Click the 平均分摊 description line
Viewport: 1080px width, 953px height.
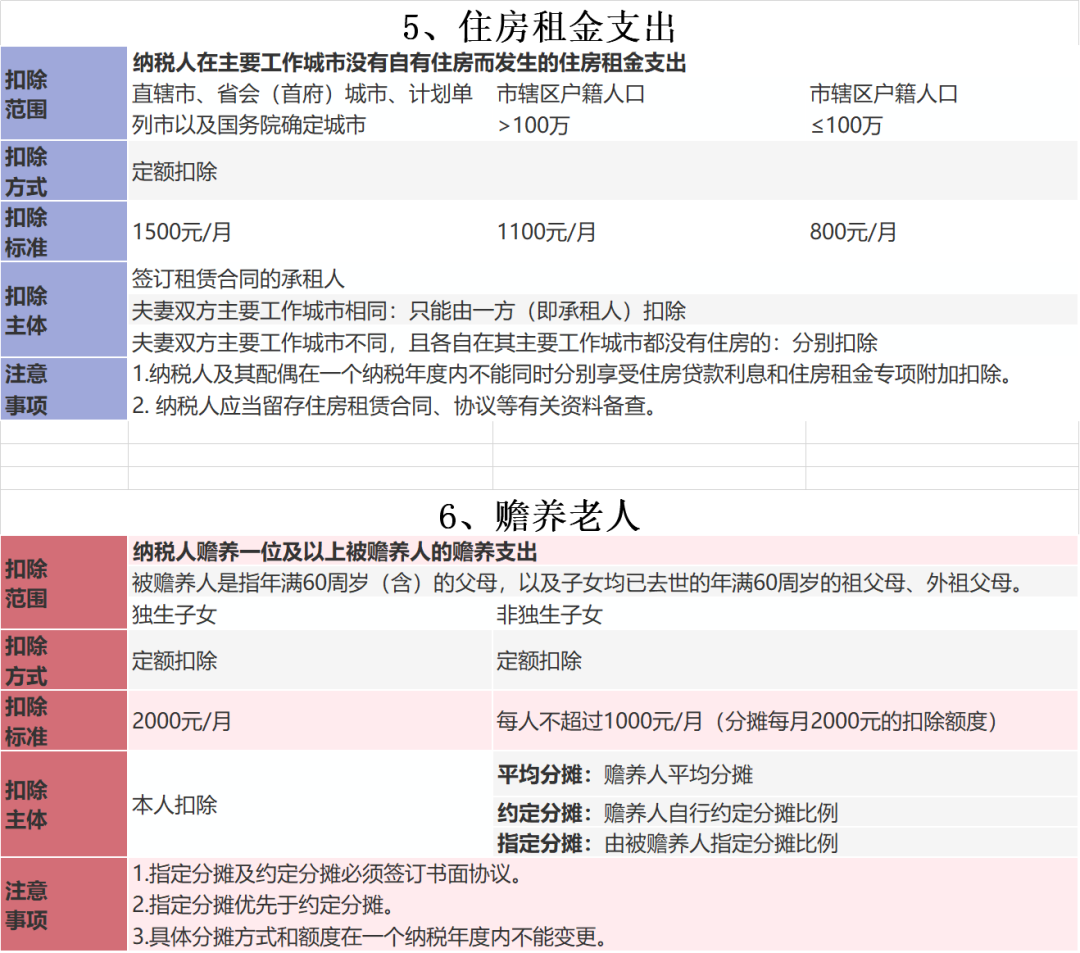coord(625,775)
